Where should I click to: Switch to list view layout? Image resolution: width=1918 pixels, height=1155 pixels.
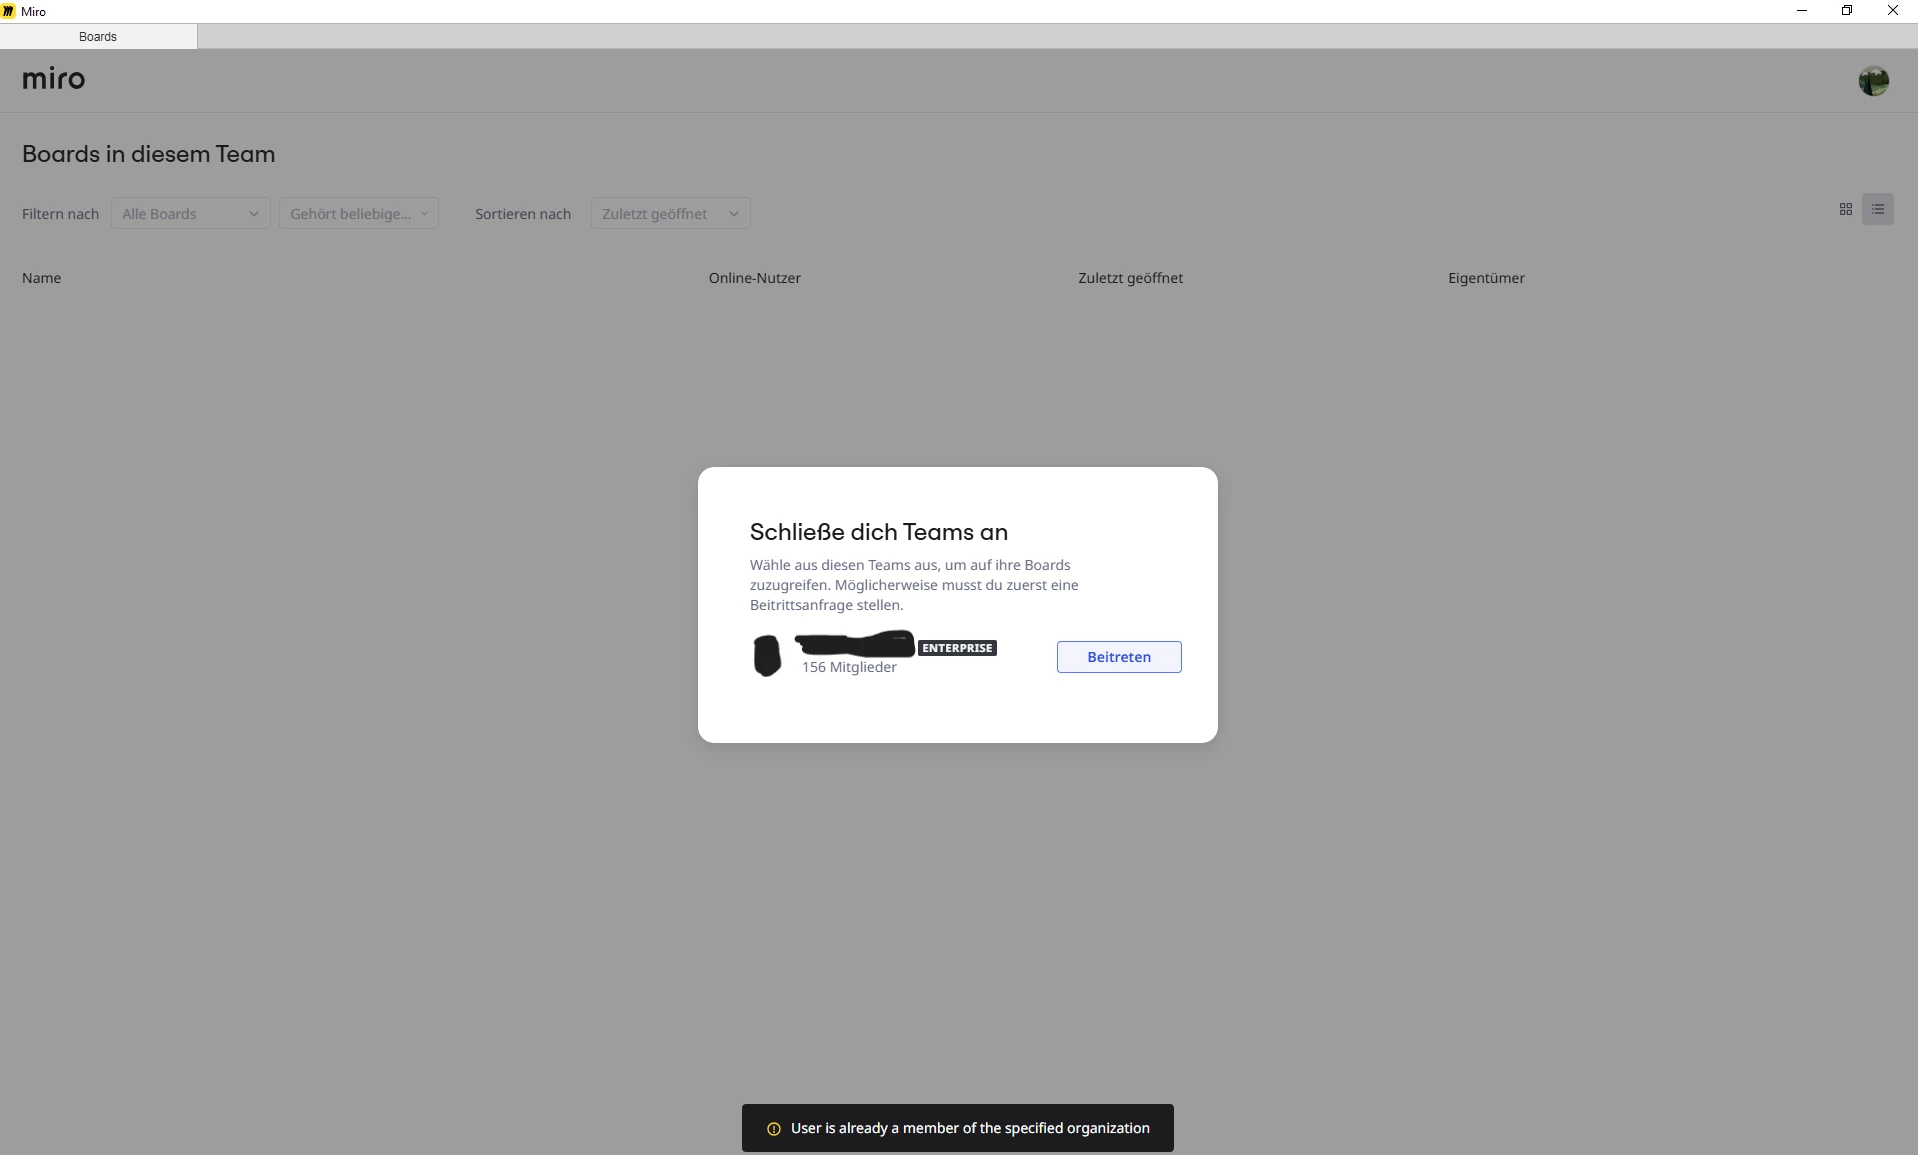coord(1877,209)
